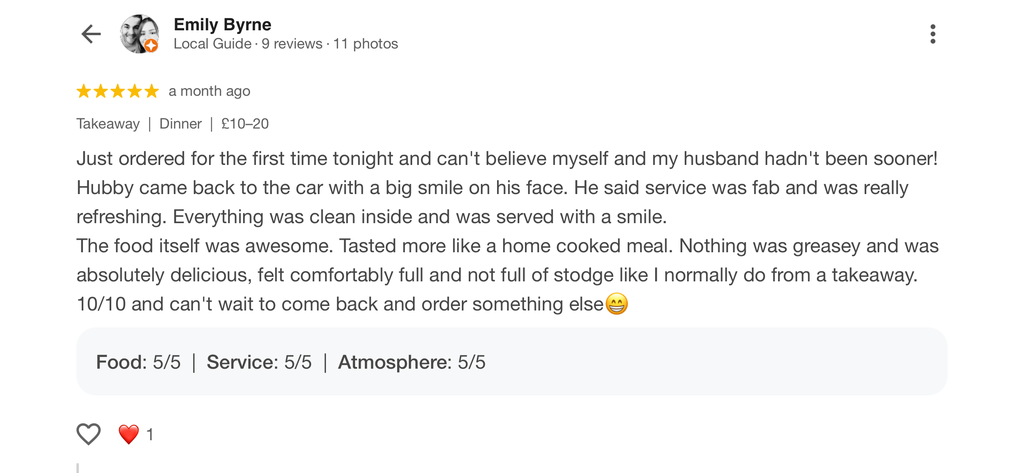Click the Atmosphere: 5/5 rating

411,362
